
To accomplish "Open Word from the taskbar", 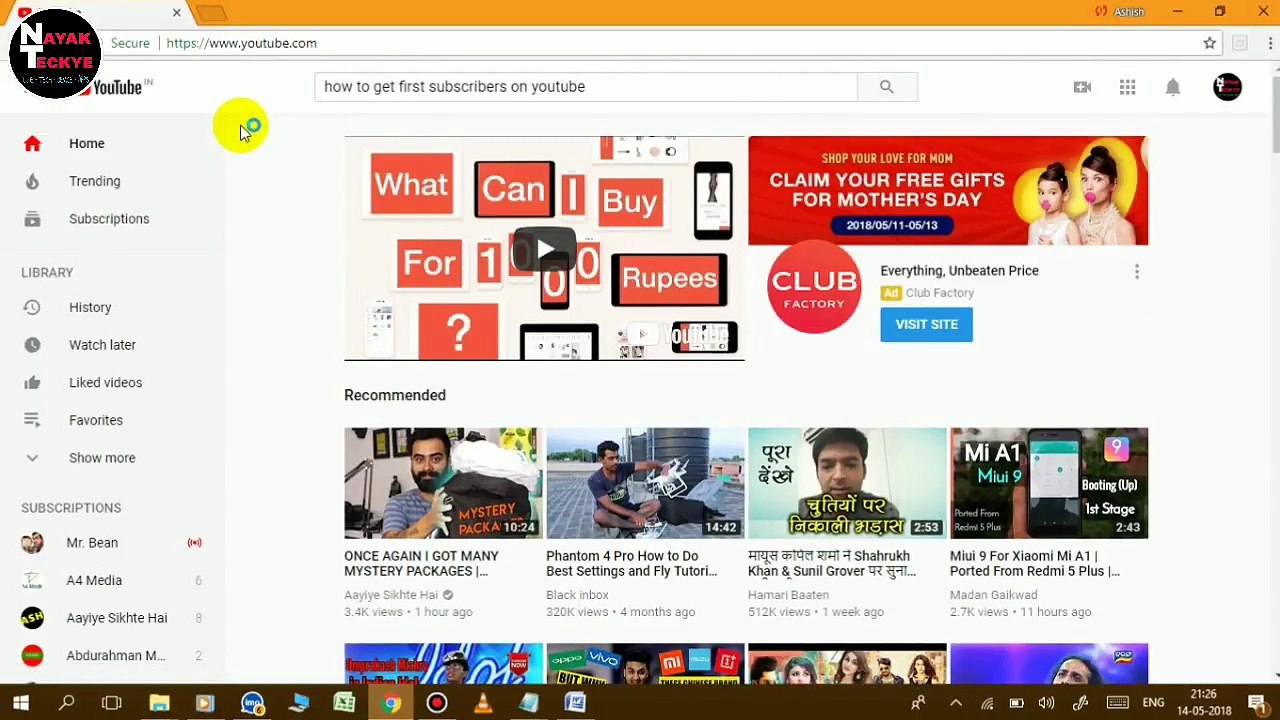I will coord(575,703).
